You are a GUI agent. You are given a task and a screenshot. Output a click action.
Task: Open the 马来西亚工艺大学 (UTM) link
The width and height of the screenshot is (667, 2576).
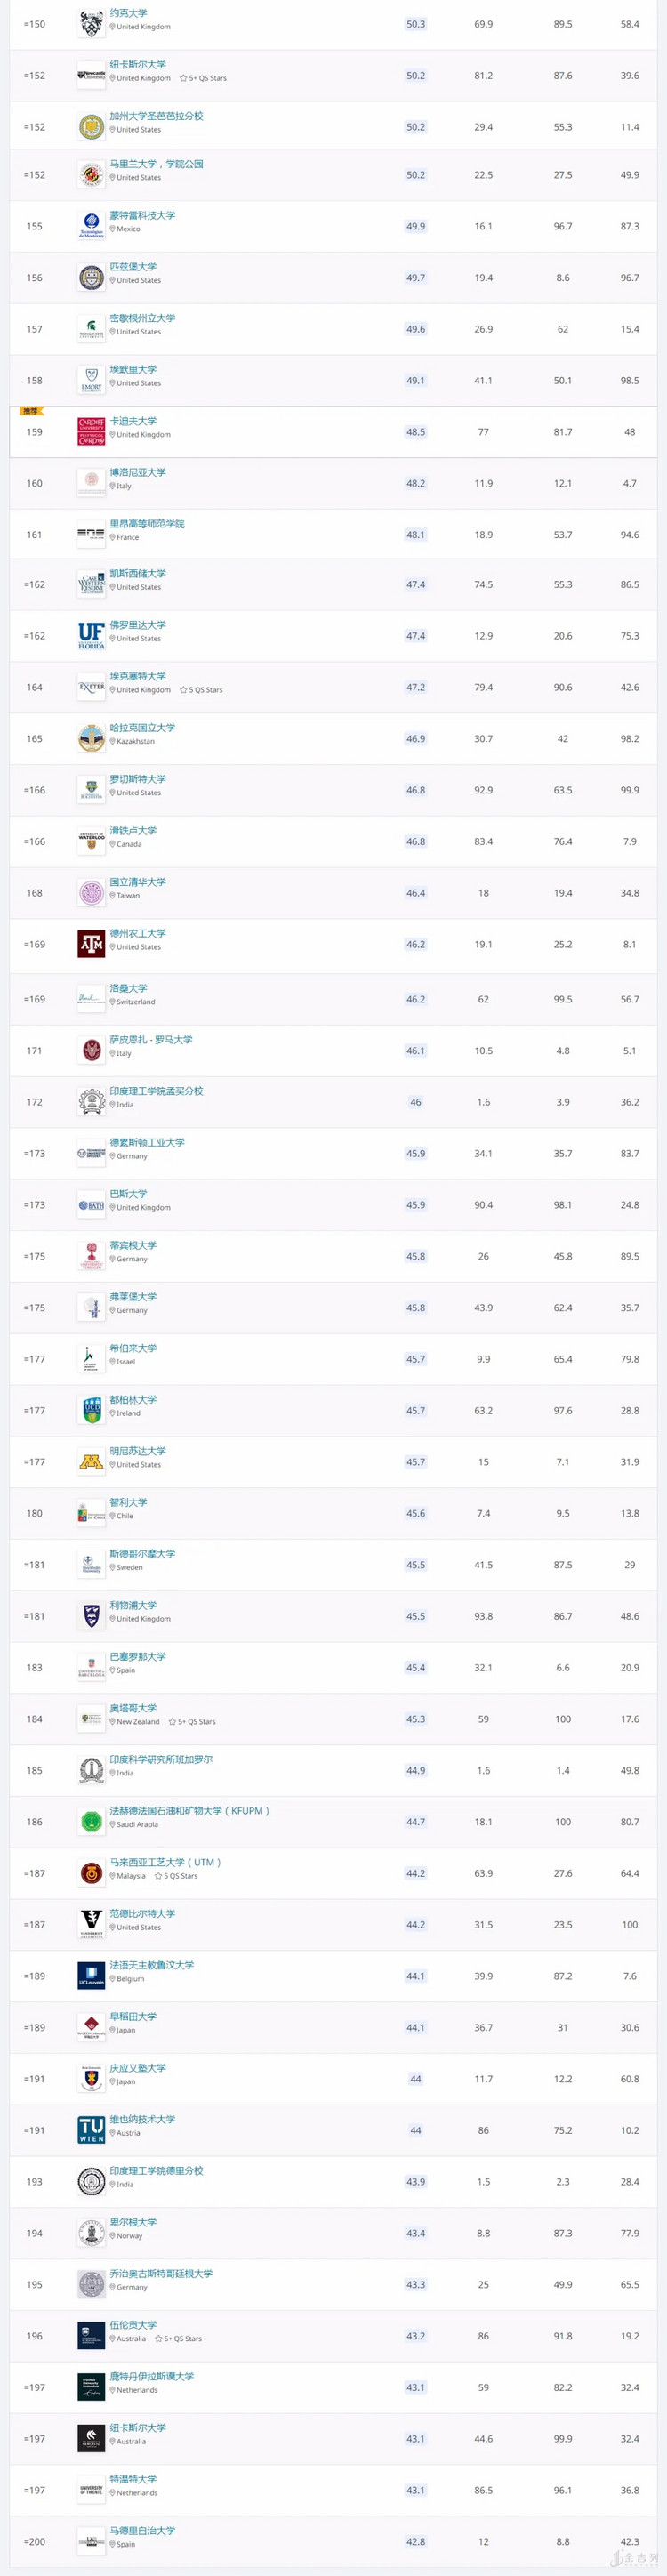point(165,1862)
